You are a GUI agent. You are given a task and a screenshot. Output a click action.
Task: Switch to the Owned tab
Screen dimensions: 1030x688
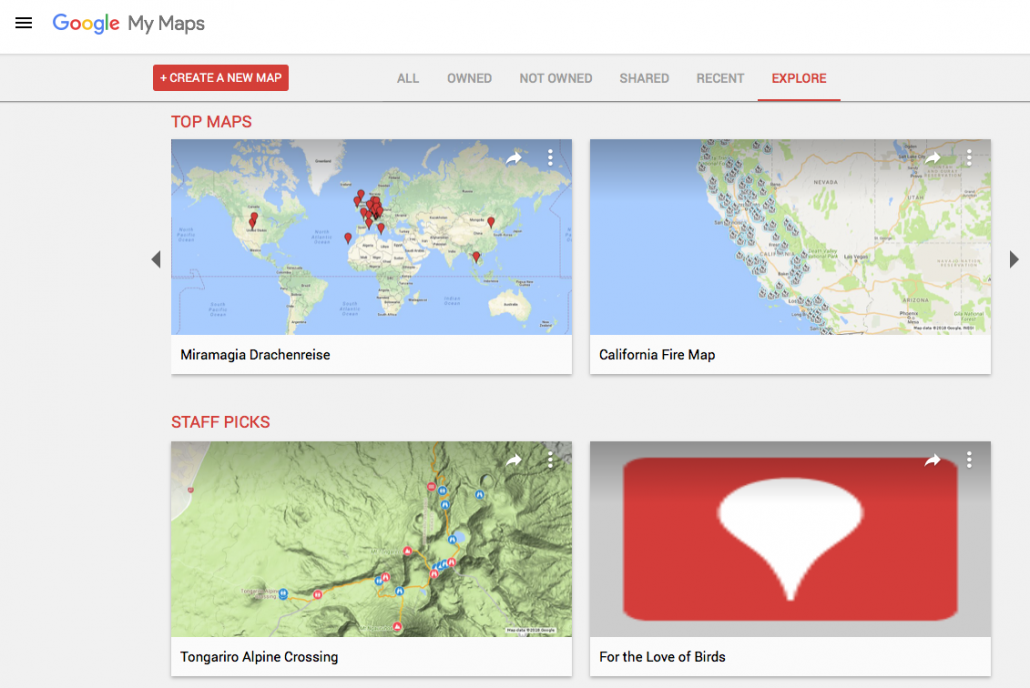click(x=469, y=78)
